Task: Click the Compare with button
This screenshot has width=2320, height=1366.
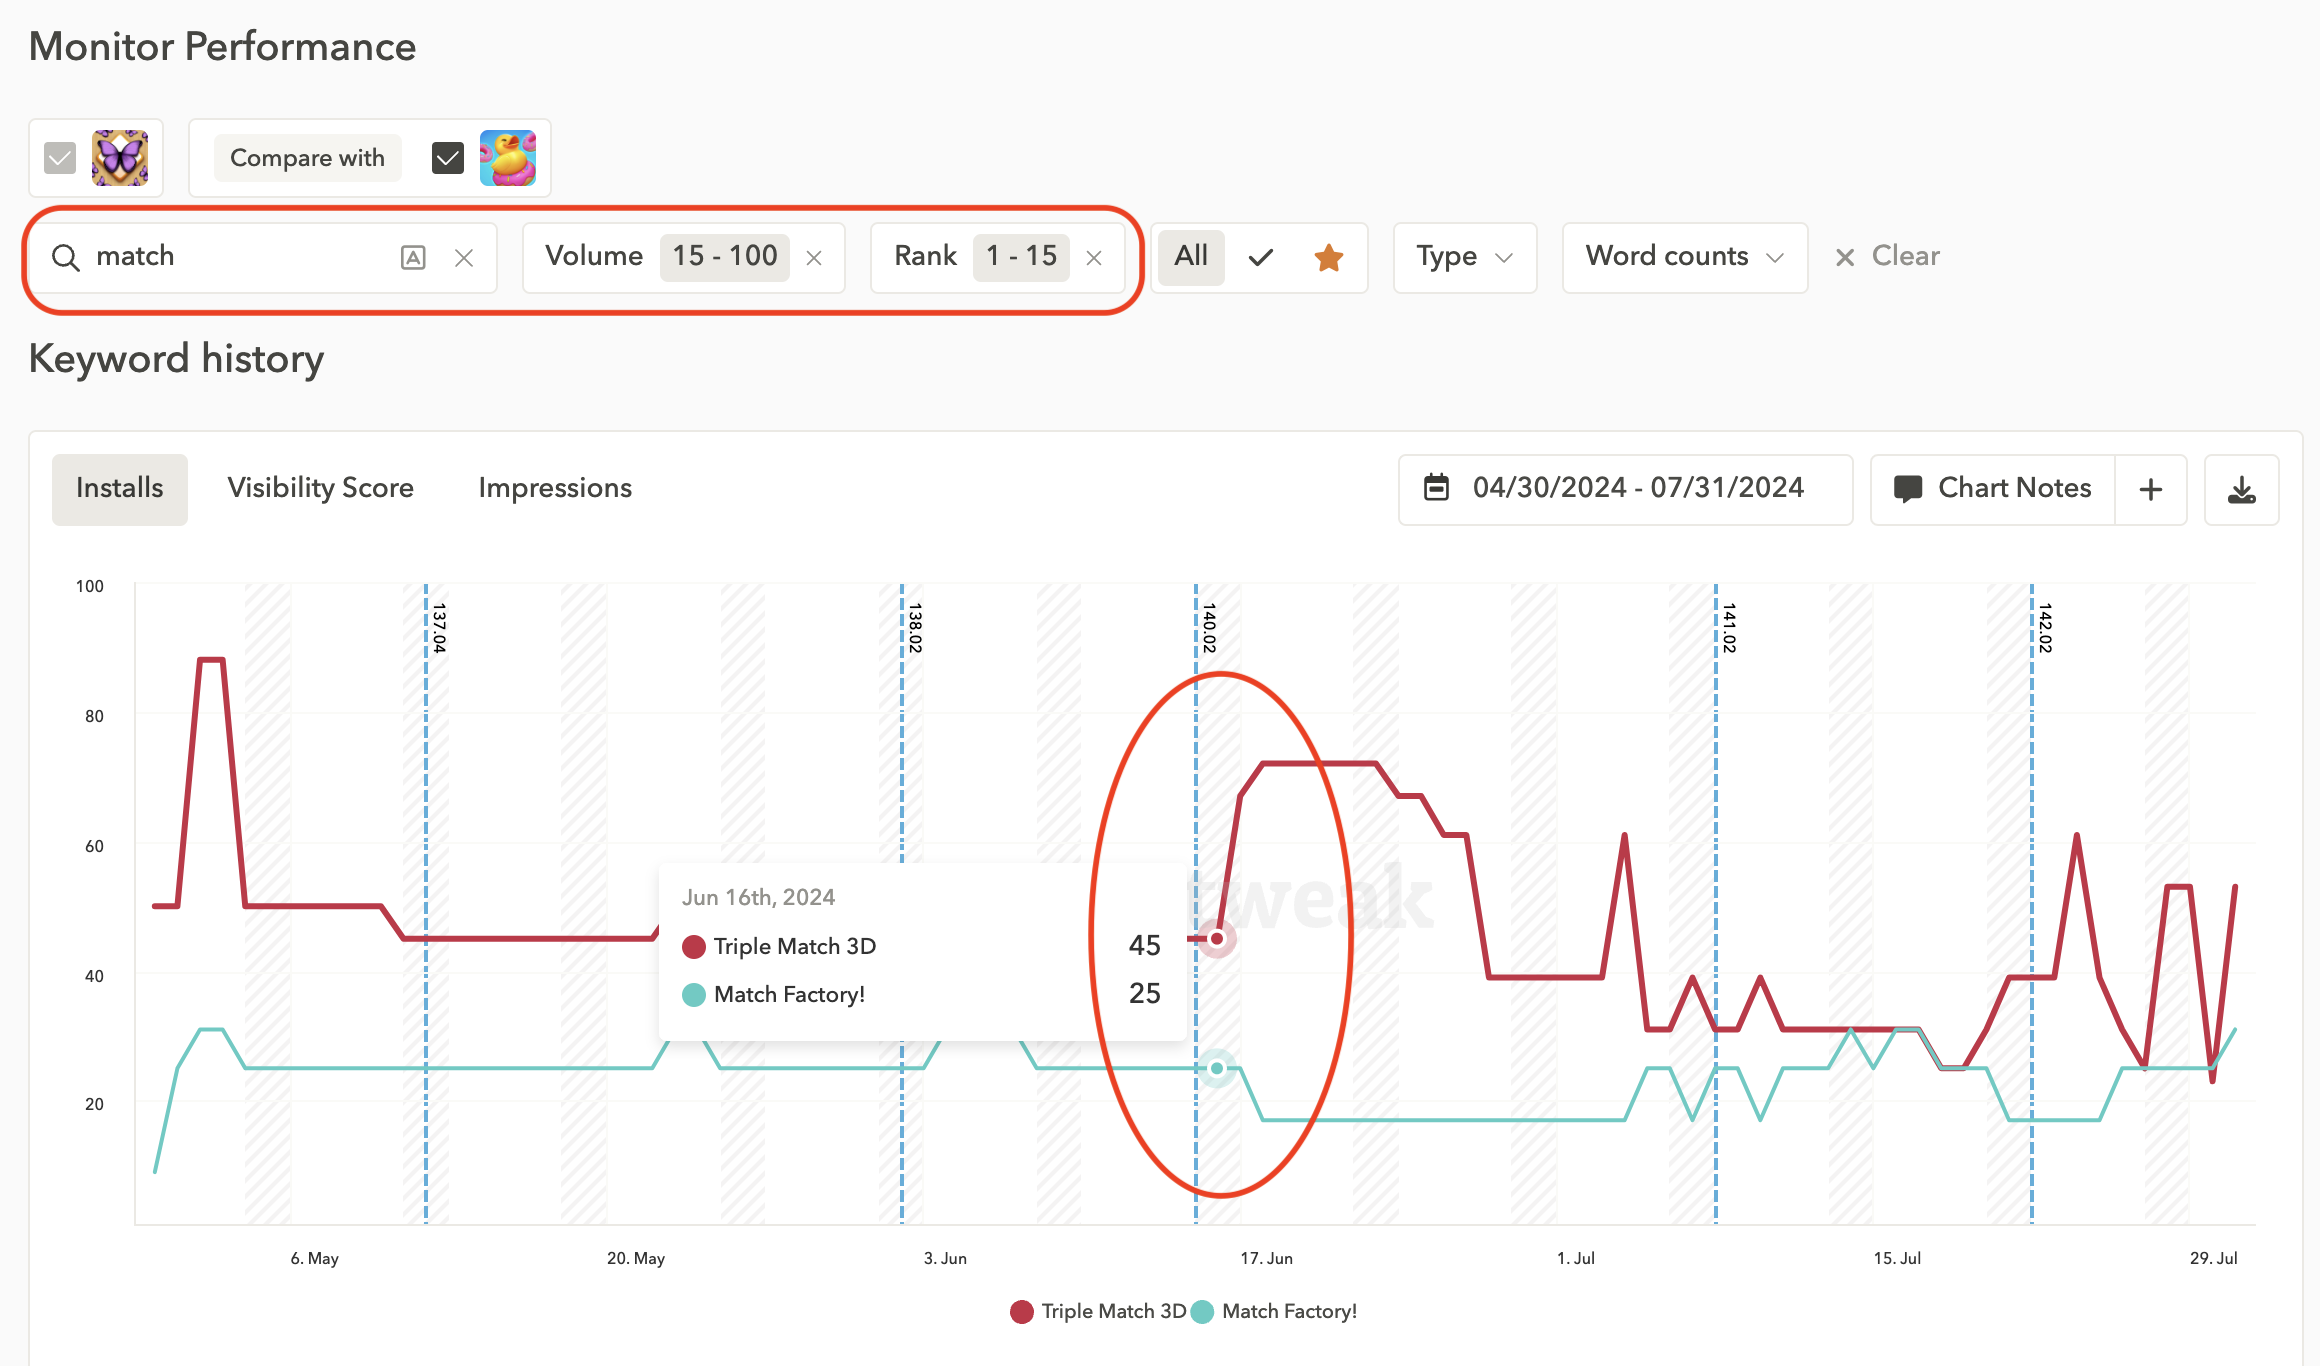Action: 307,158
